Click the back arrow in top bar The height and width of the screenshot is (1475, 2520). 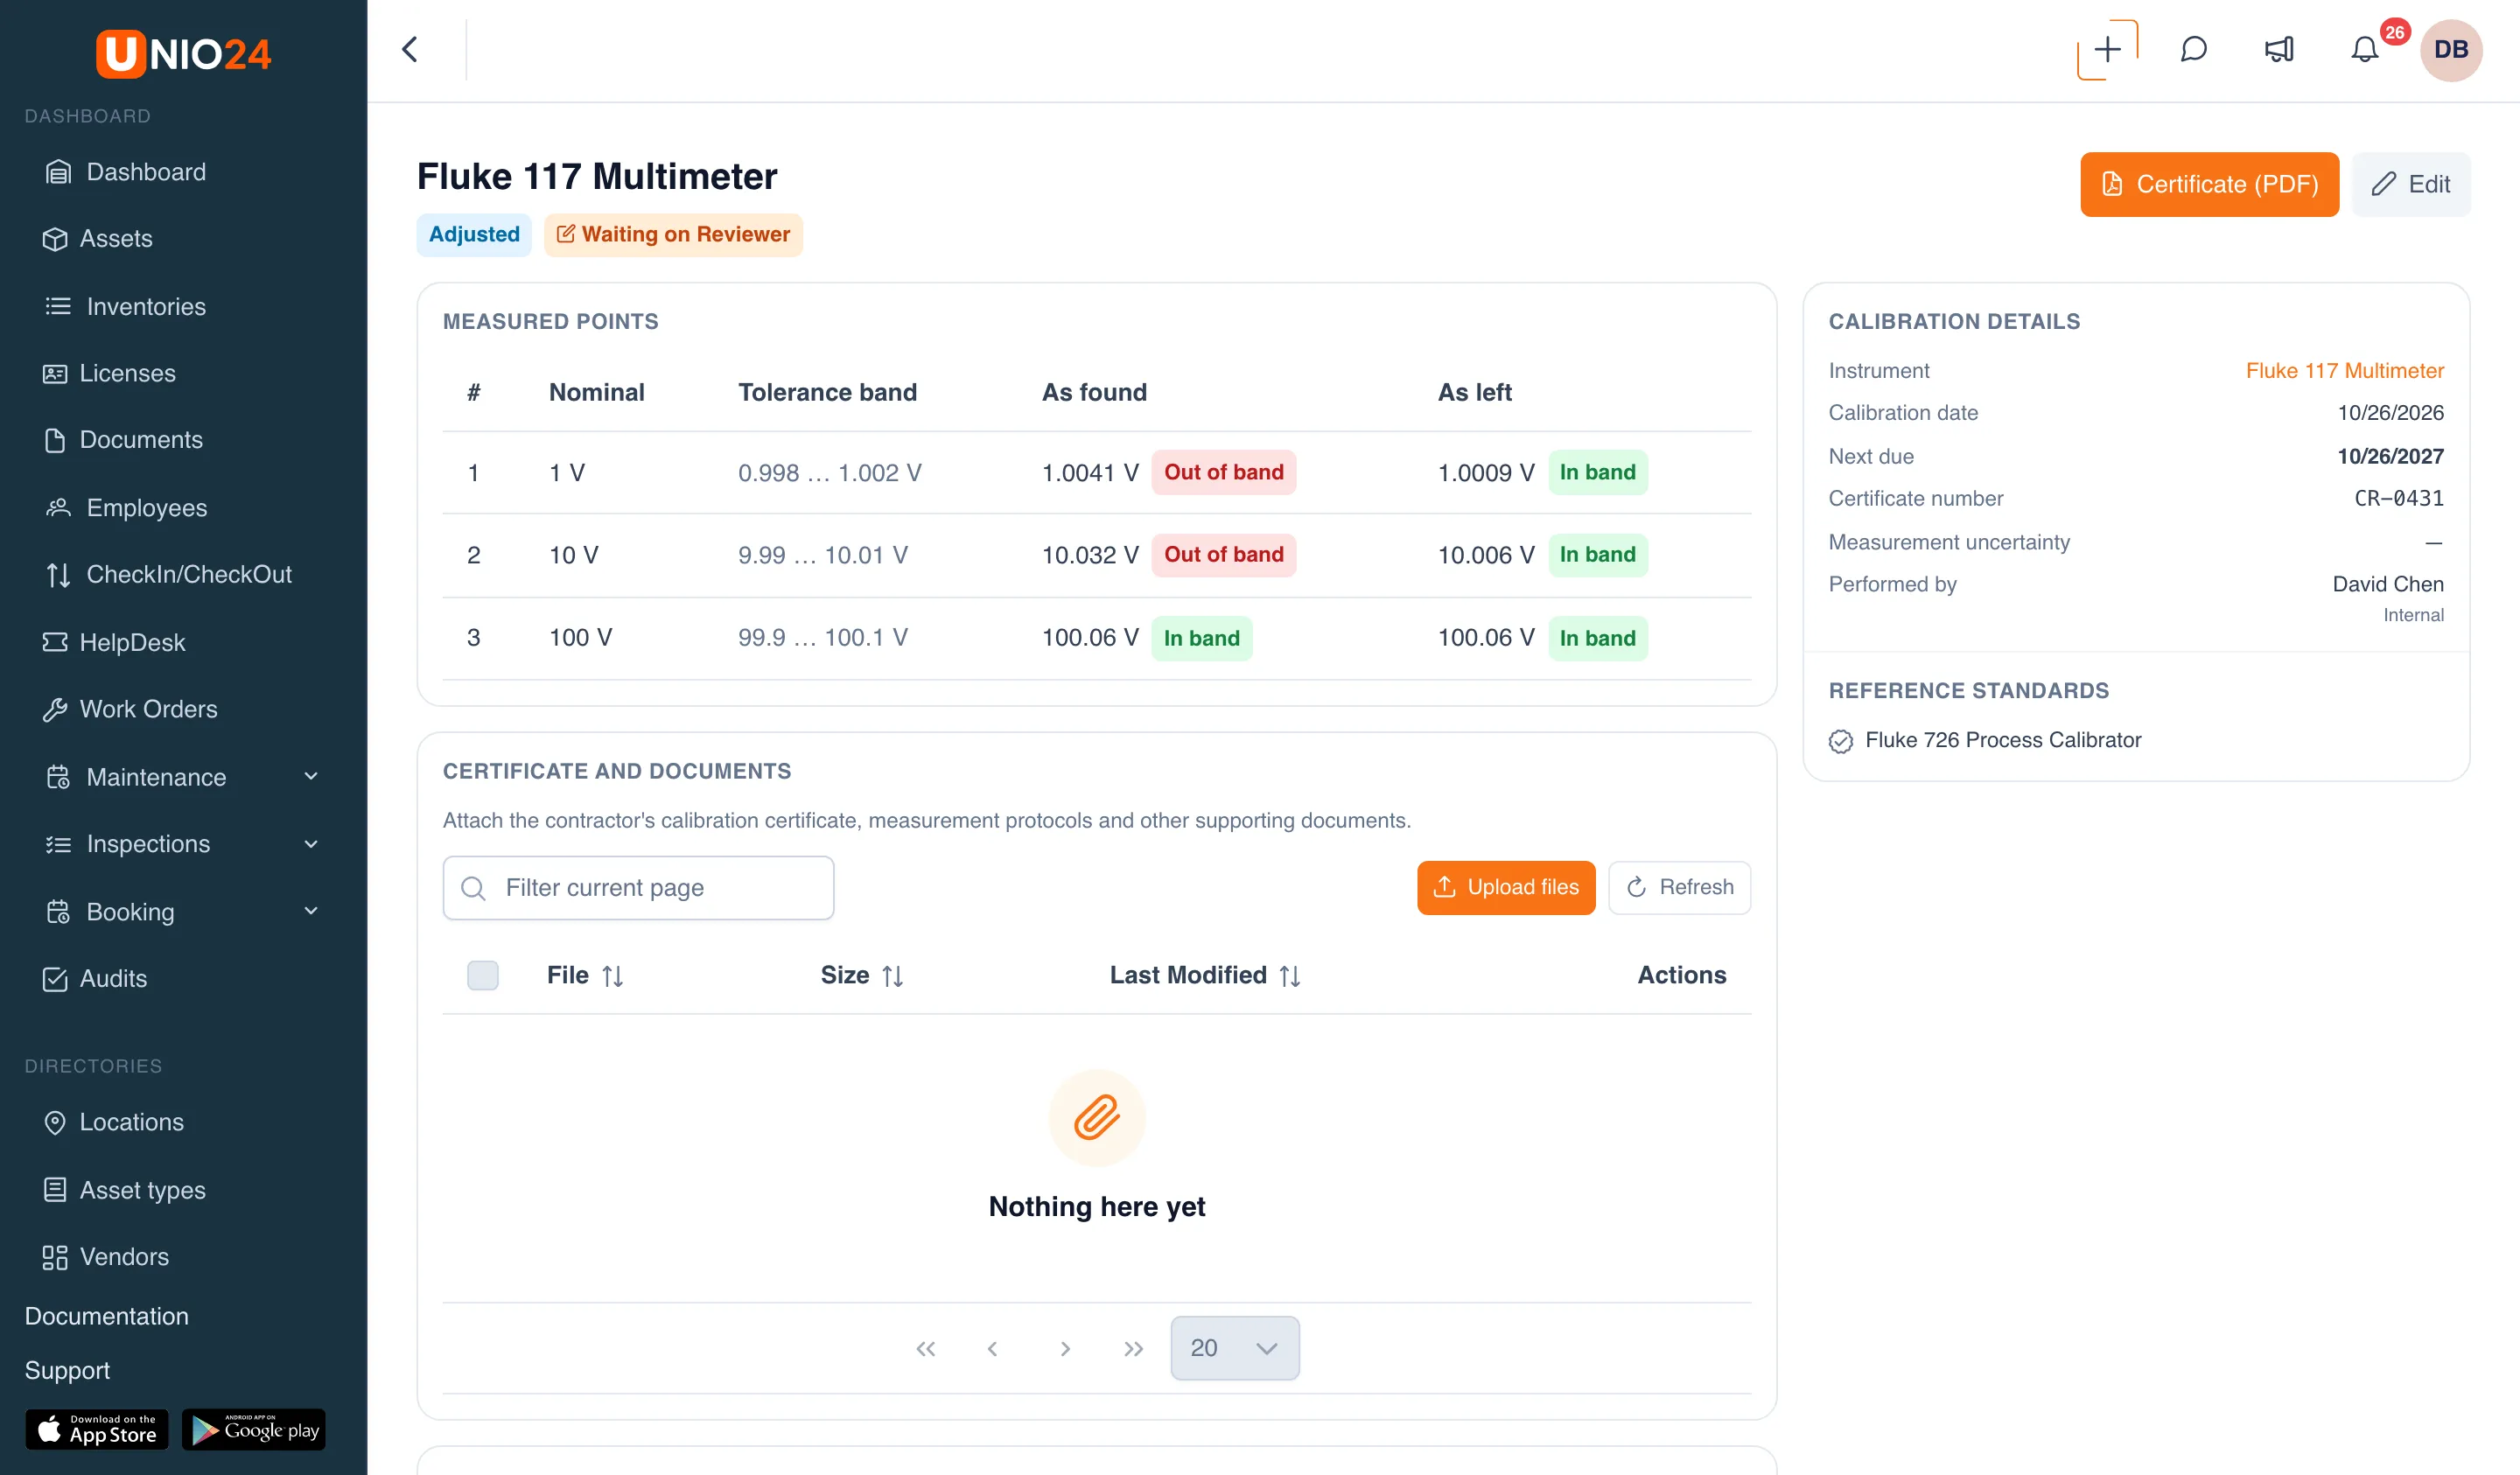point(410,49)
